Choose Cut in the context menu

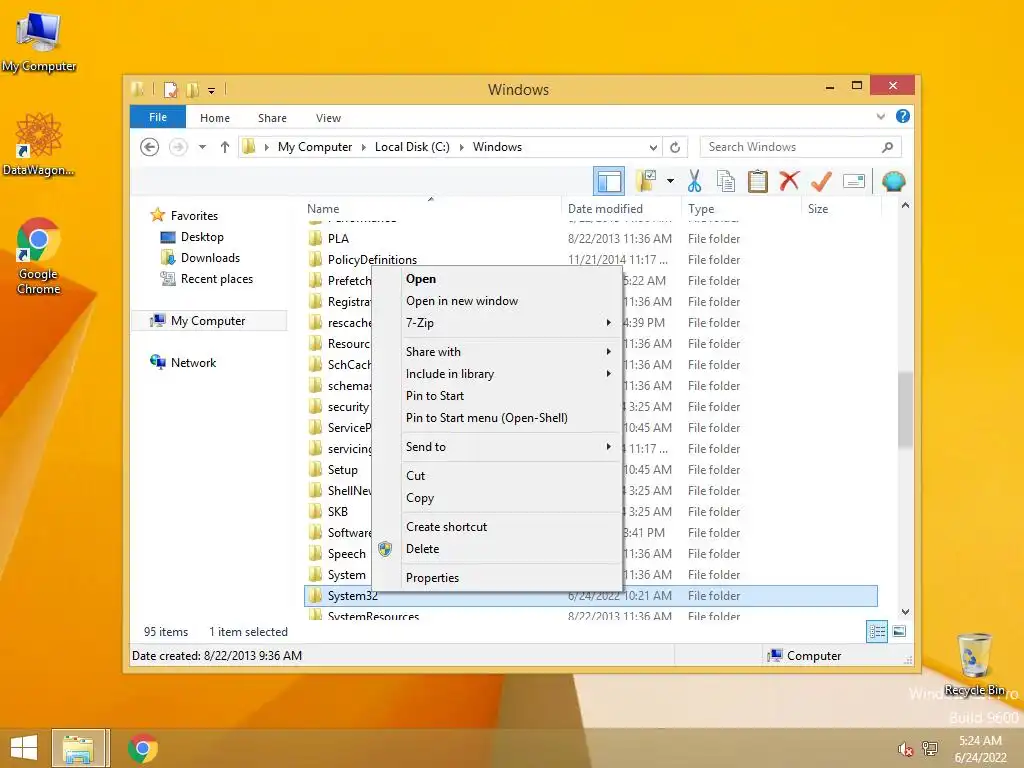(x=496, y=475)
